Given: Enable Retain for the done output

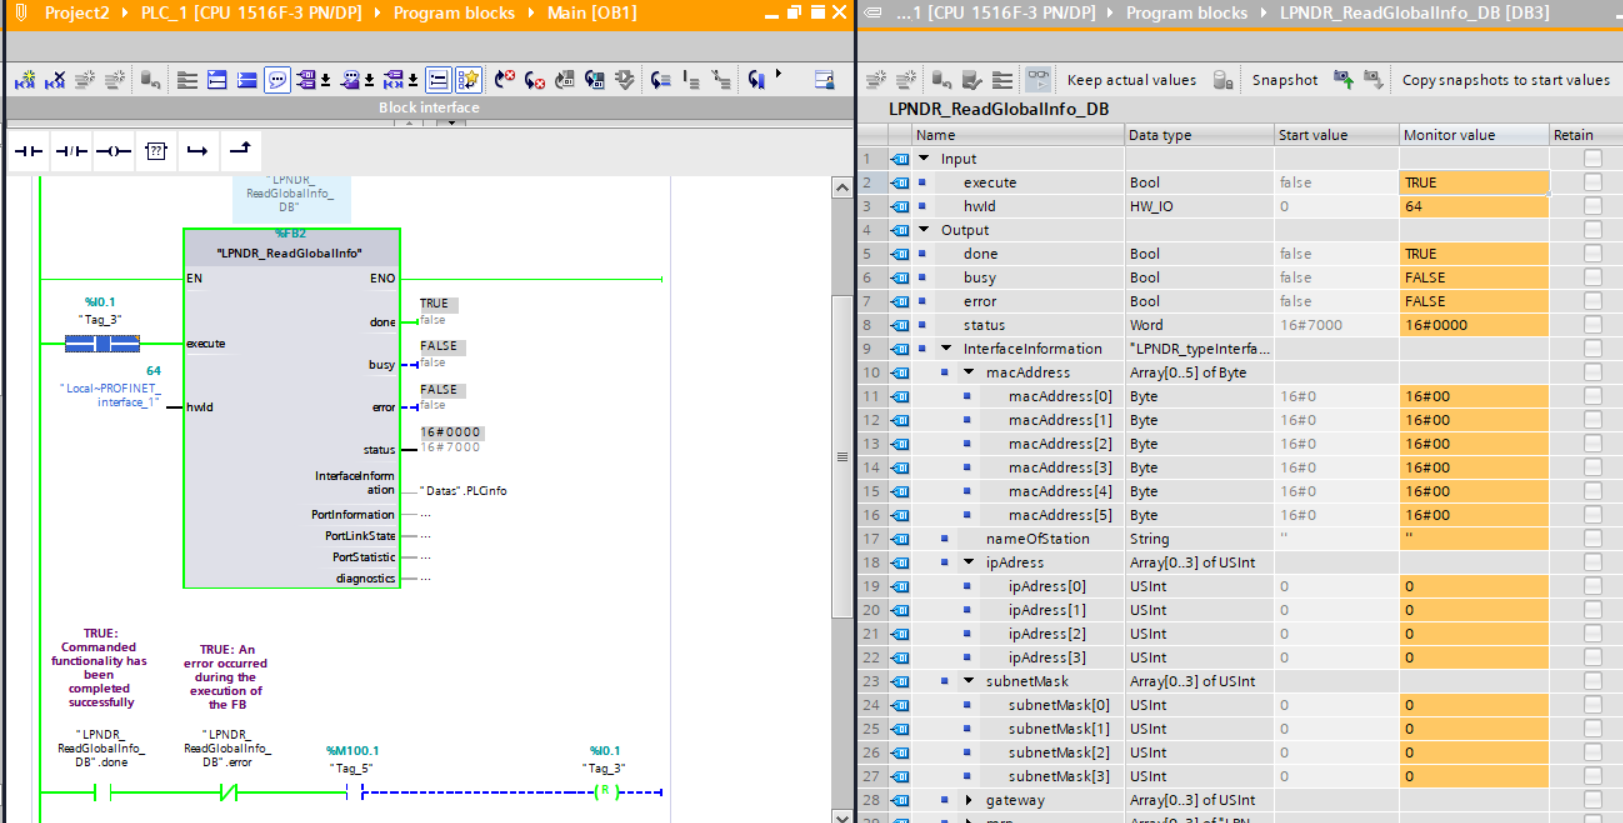Looking at the screenshot, I should point(1592,254).
